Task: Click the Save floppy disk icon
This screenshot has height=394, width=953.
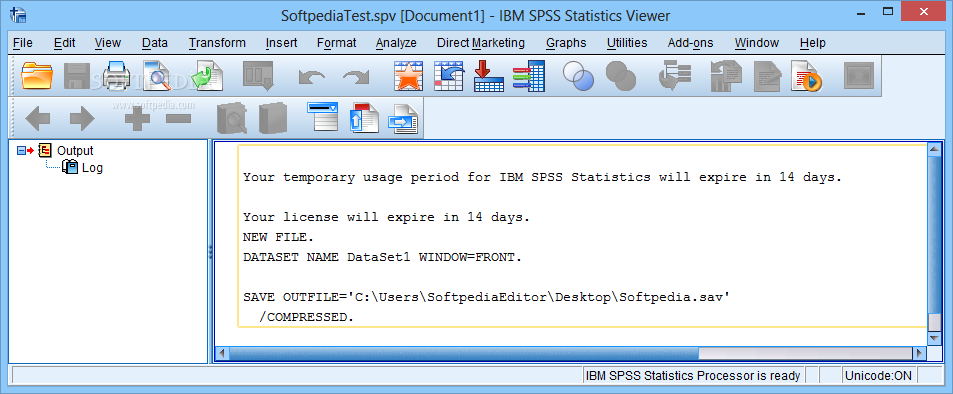Action: coord(77,76)
